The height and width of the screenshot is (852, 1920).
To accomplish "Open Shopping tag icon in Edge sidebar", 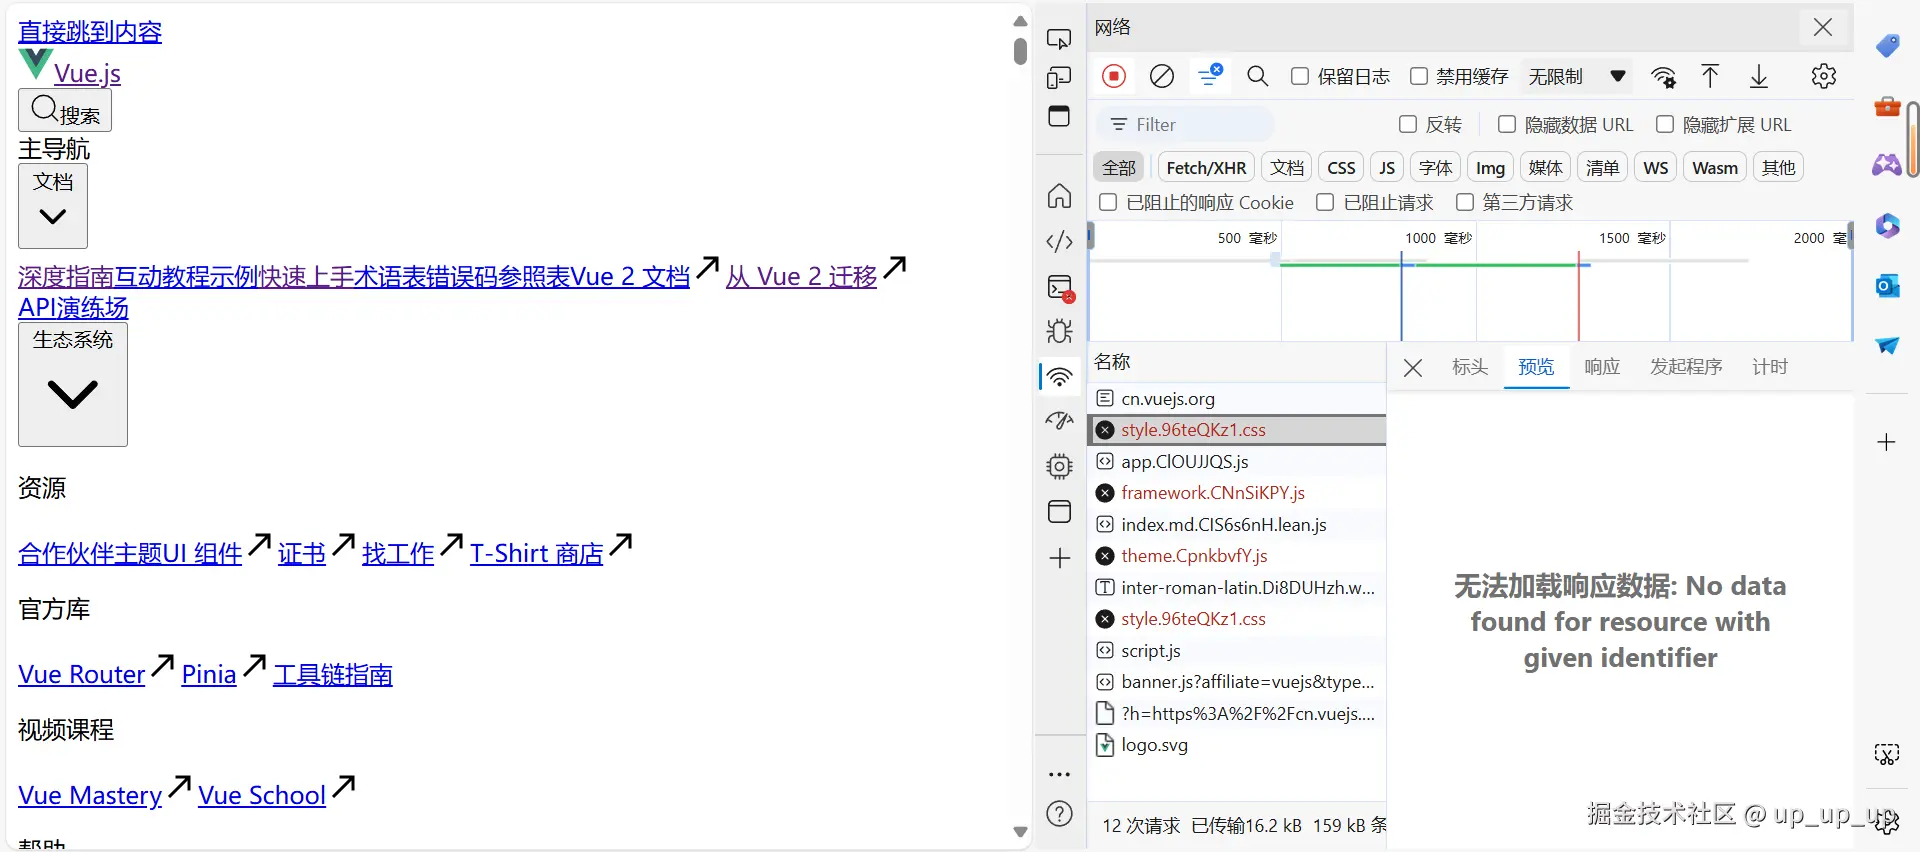I will pyautogui.click(x=1887, y=46).
